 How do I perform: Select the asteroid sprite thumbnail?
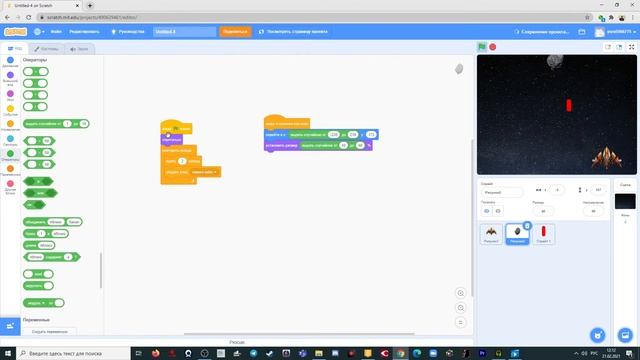(517, 234)
